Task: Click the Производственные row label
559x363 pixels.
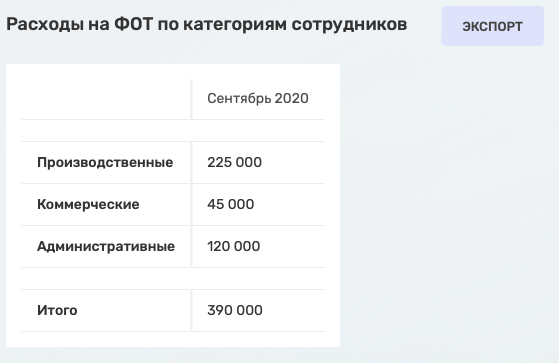Action: (105, 163)
